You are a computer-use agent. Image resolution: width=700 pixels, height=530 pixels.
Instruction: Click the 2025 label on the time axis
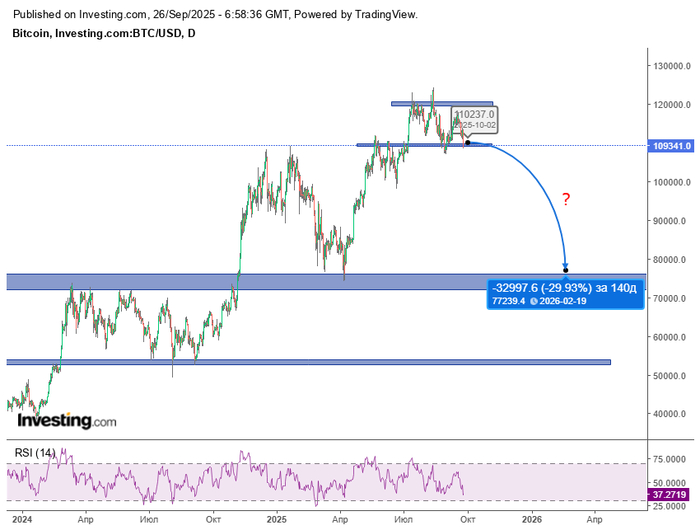point(275,520)
